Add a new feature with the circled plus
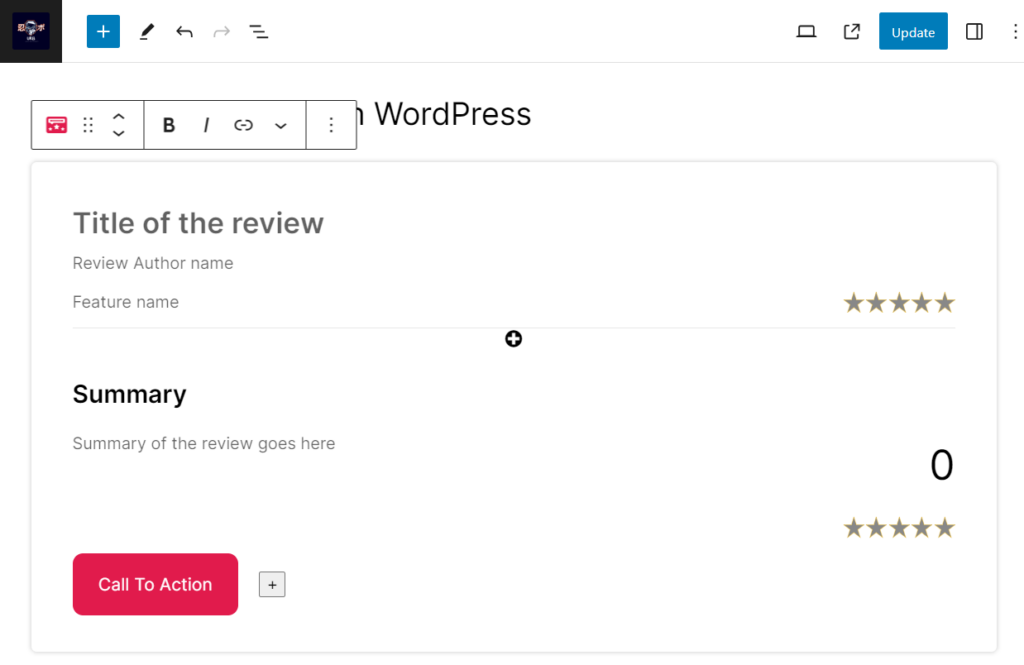The height and width of the screenshot is (665, 1024). pyautogui.click(x=513, y=339)
